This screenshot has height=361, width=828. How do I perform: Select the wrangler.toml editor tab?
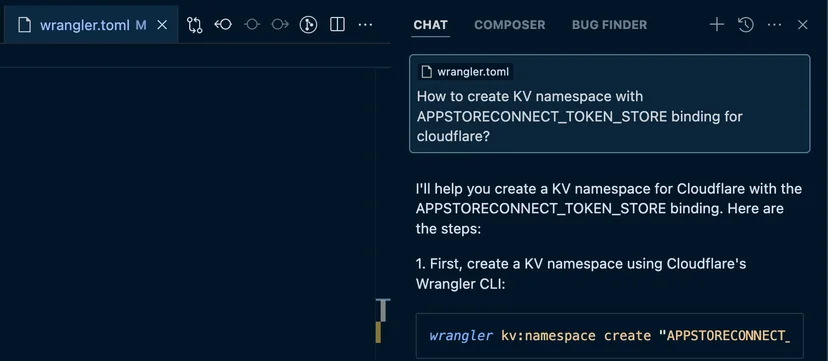[x=84, y=25]
